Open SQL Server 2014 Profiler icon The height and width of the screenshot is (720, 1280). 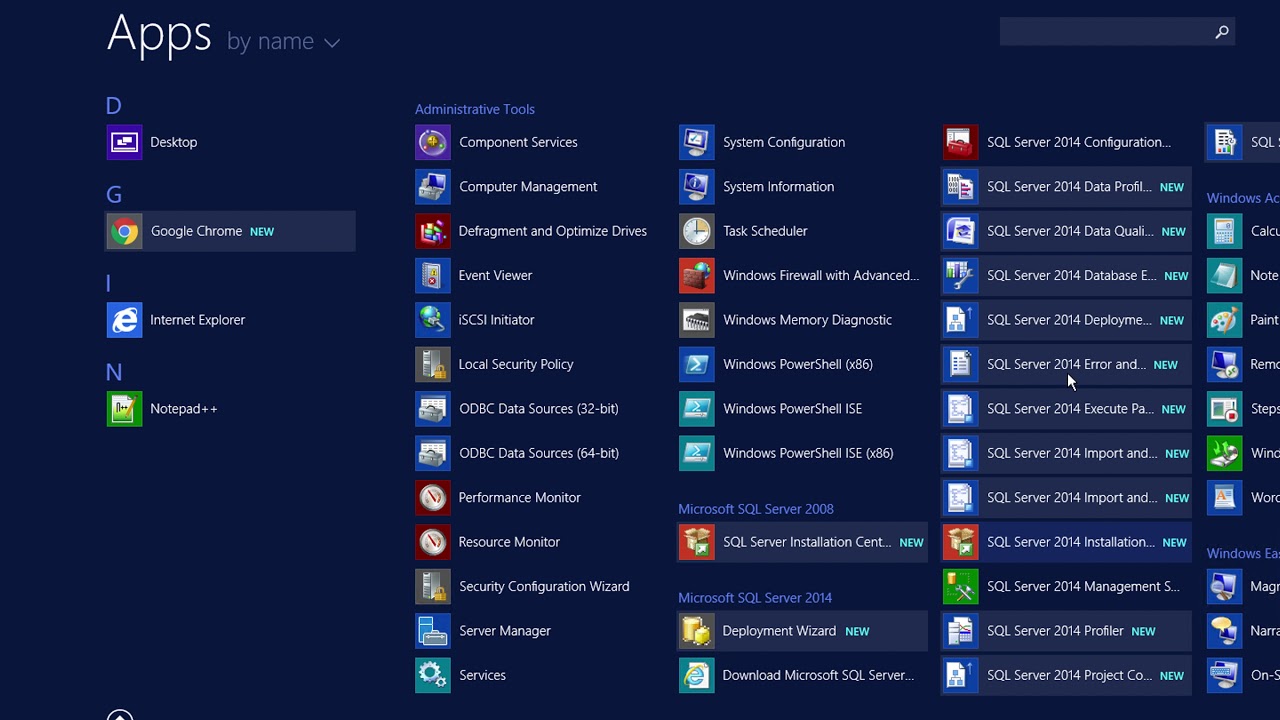click(x=960, y=631)
